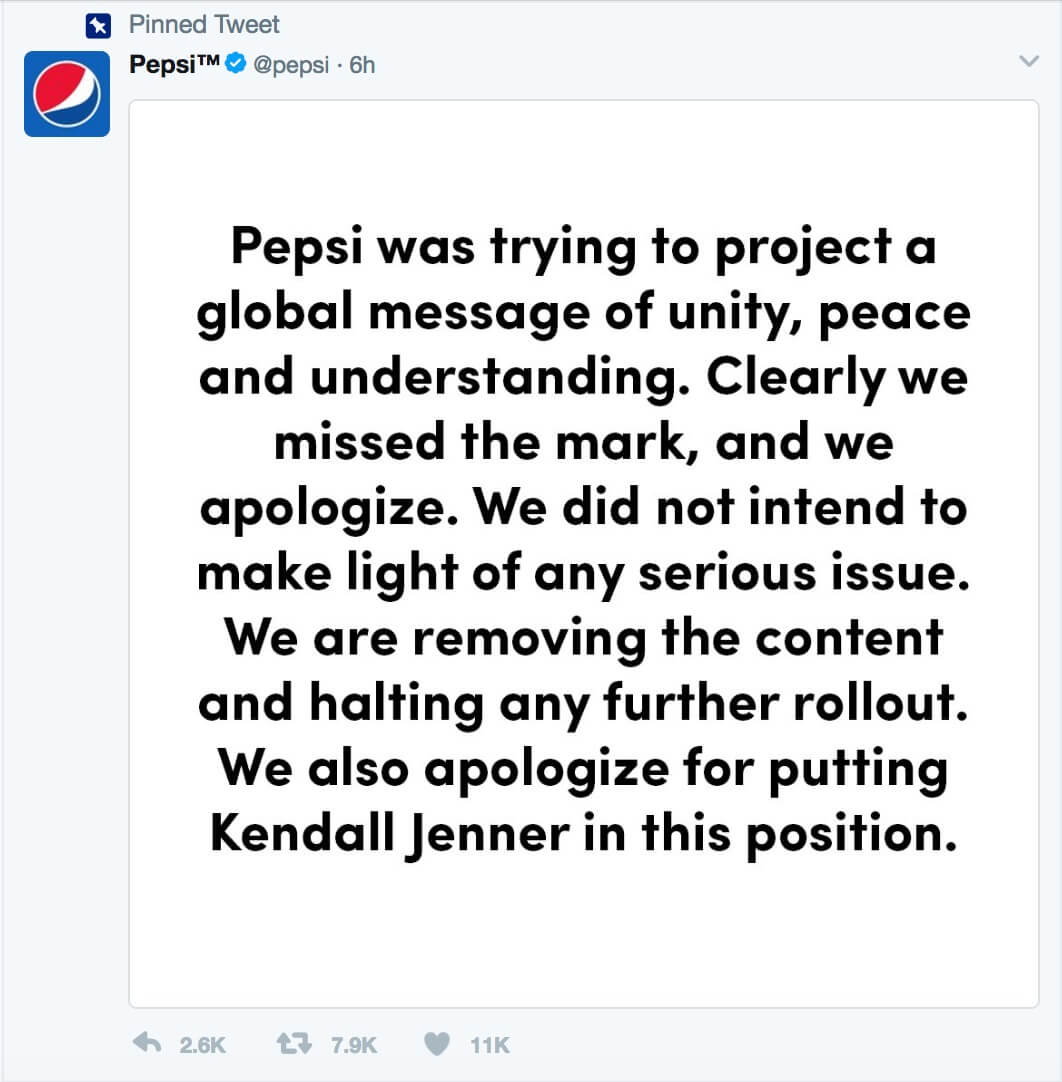
Task: Click the 'missed the mark, and we' line
Action: [584, 442]
